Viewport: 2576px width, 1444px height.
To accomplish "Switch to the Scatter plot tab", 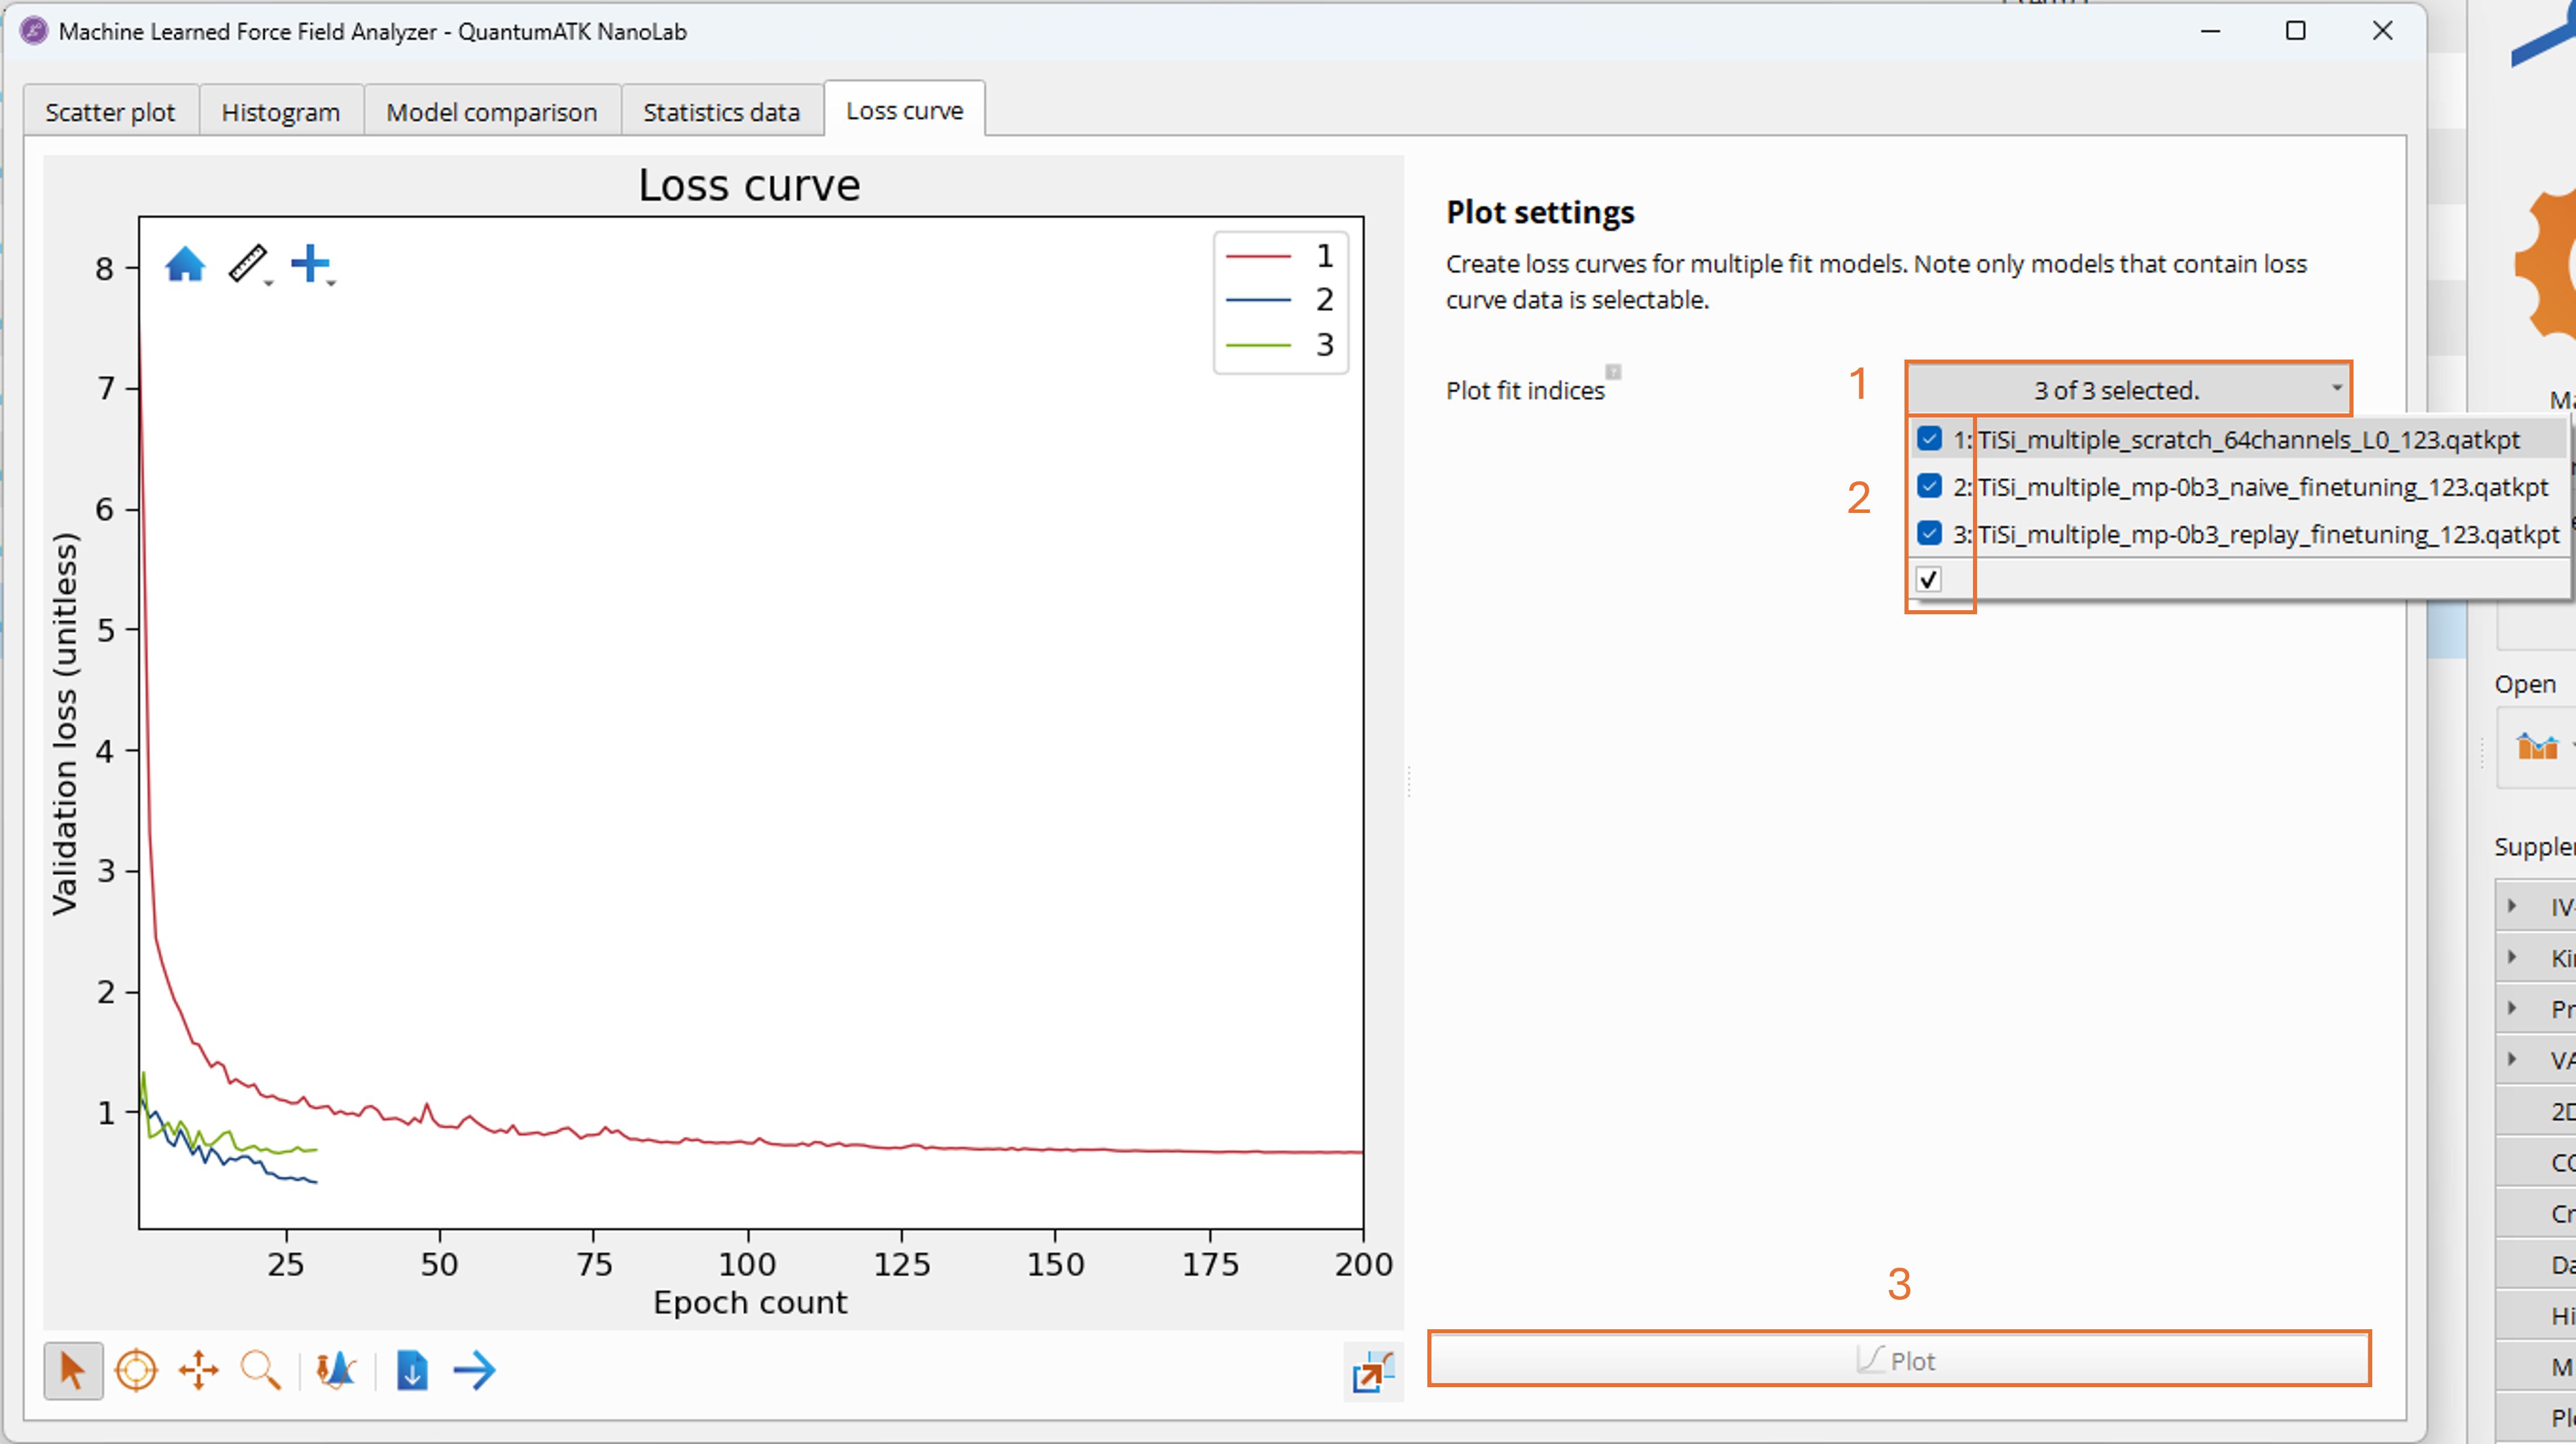I will 110,112.
